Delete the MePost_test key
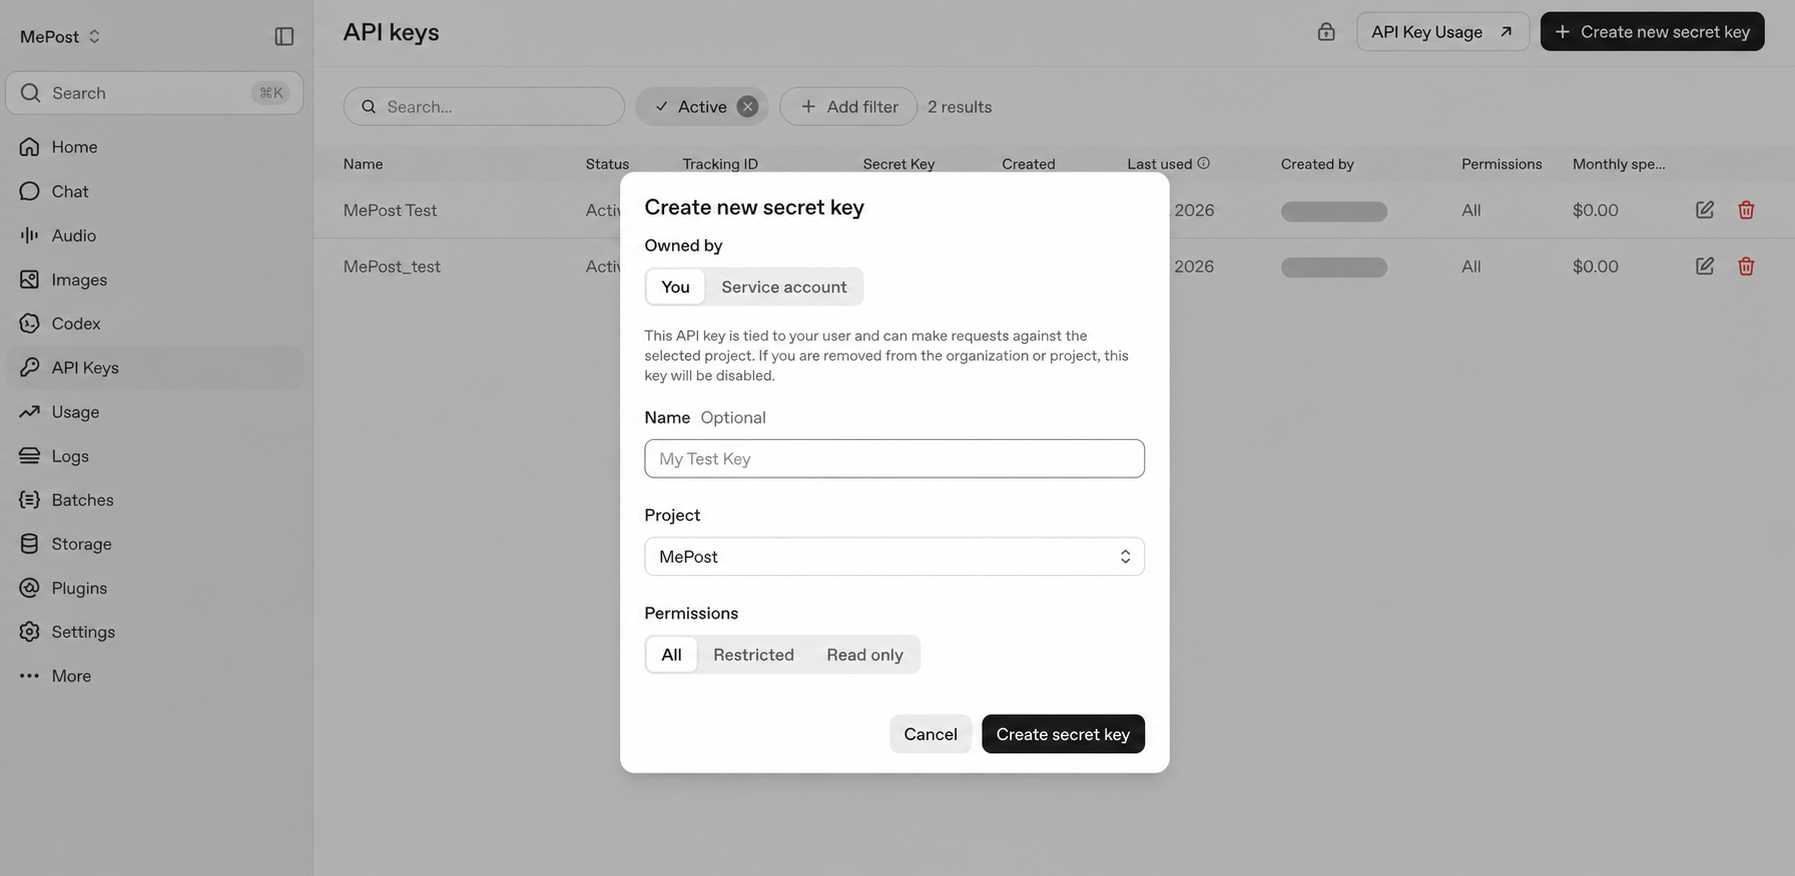Viewport: 1795px width, 876px height. [x=1746, y=266]
